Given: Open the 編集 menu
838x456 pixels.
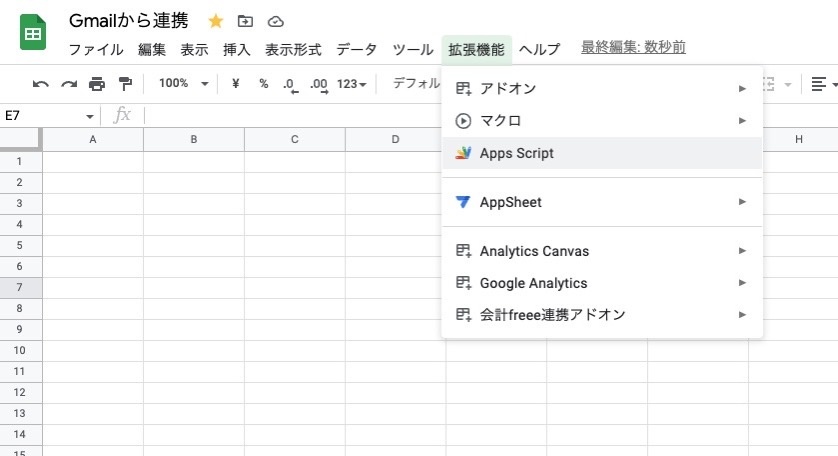Looking at the screenshot, I should point(152,50).
